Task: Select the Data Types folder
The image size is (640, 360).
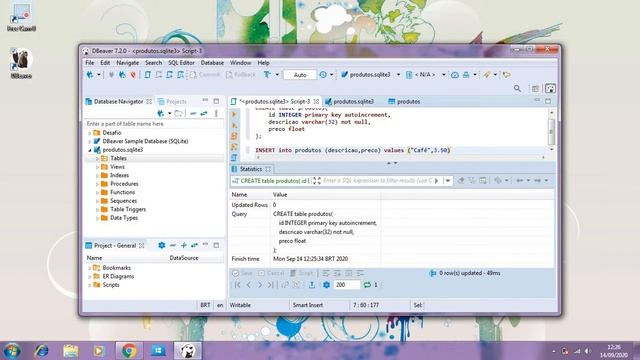Action: tap(124, 218)
